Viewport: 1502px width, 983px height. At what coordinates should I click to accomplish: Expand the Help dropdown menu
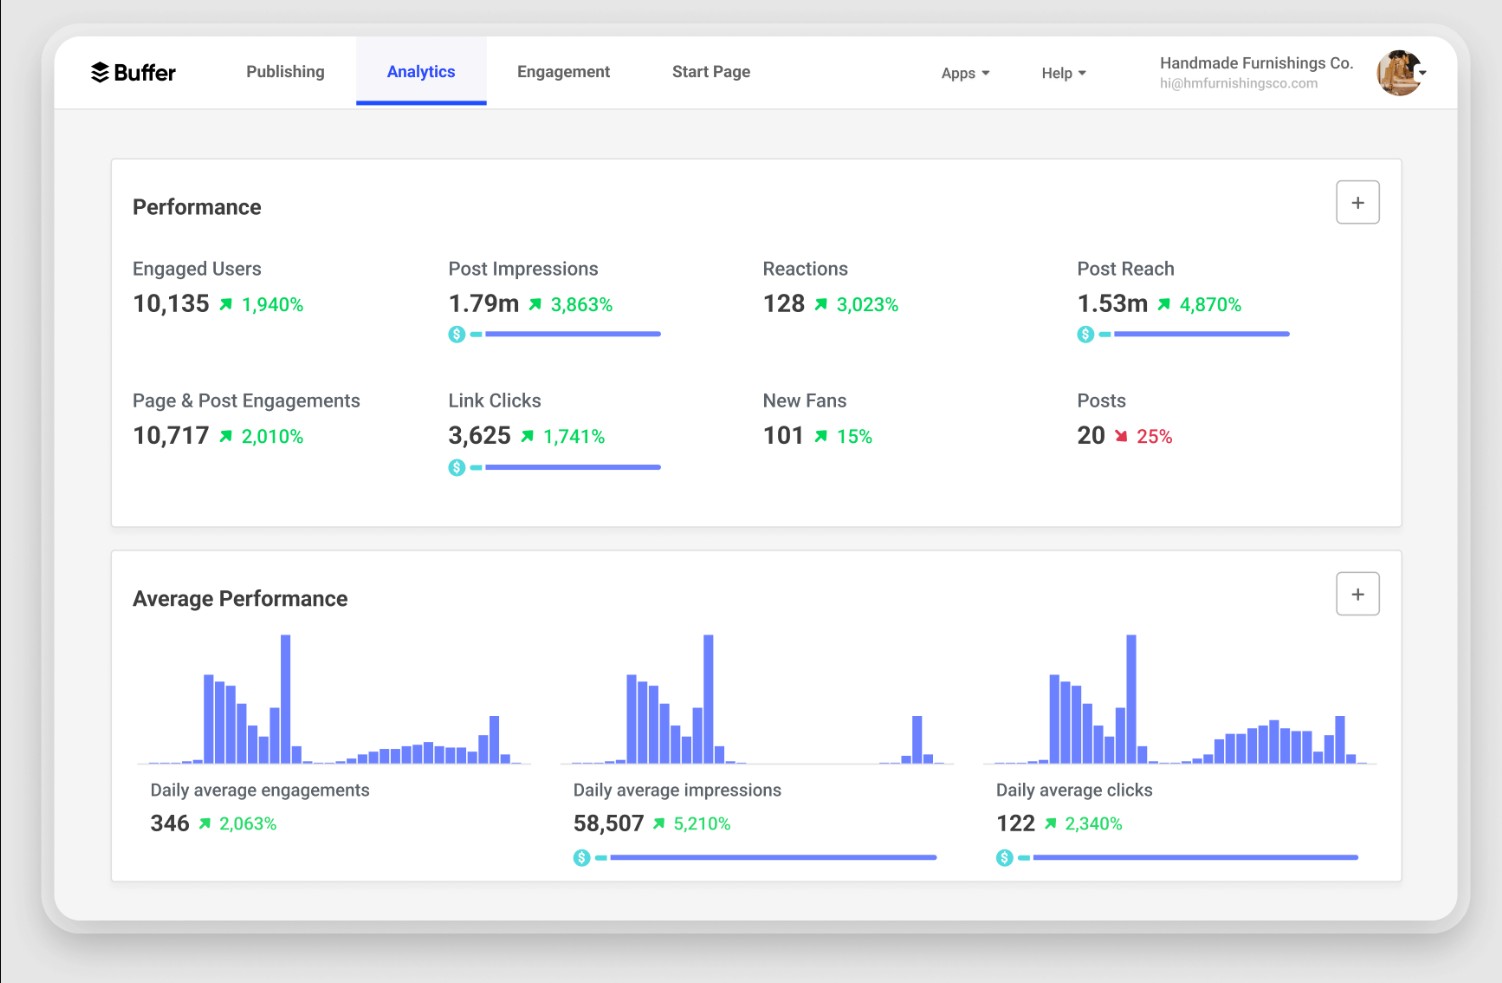[1063, 73]
